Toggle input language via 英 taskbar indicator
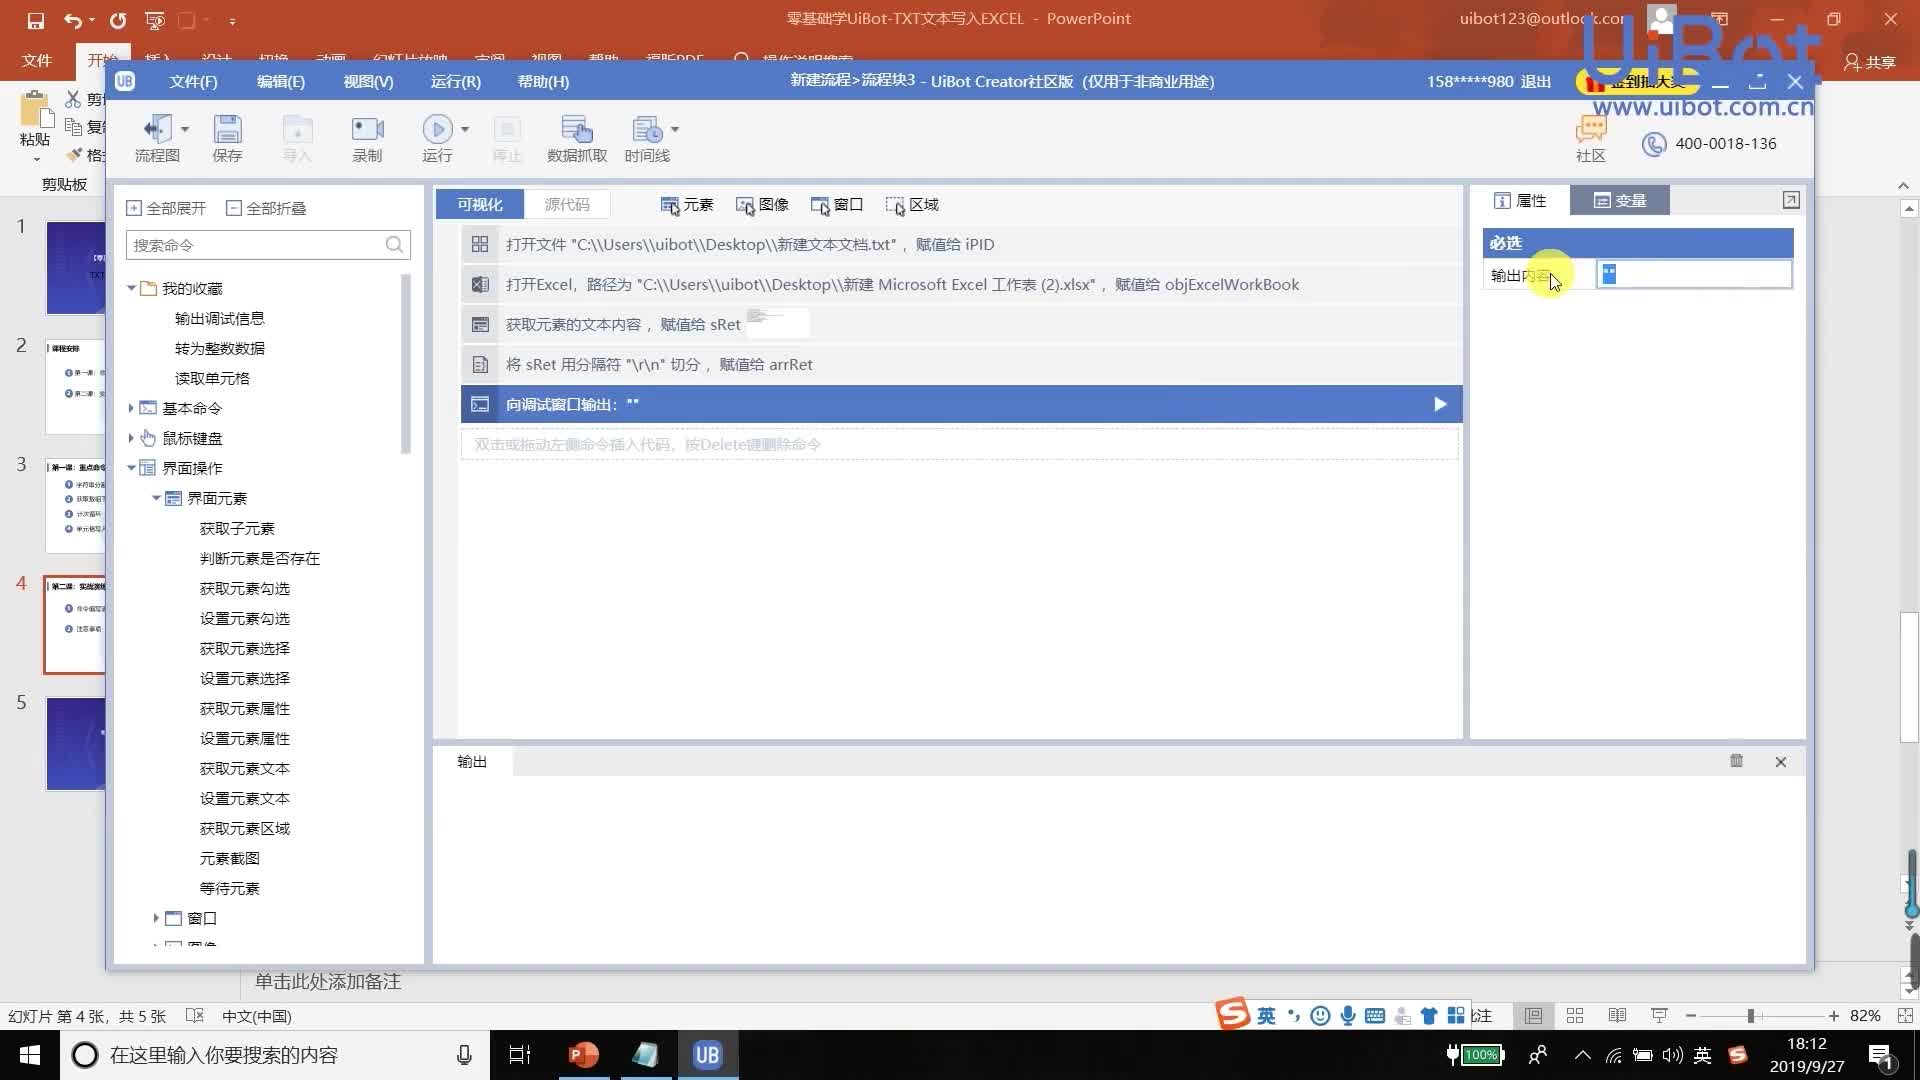This screenshot has width=1920, height=1080. (1704, 1055)
